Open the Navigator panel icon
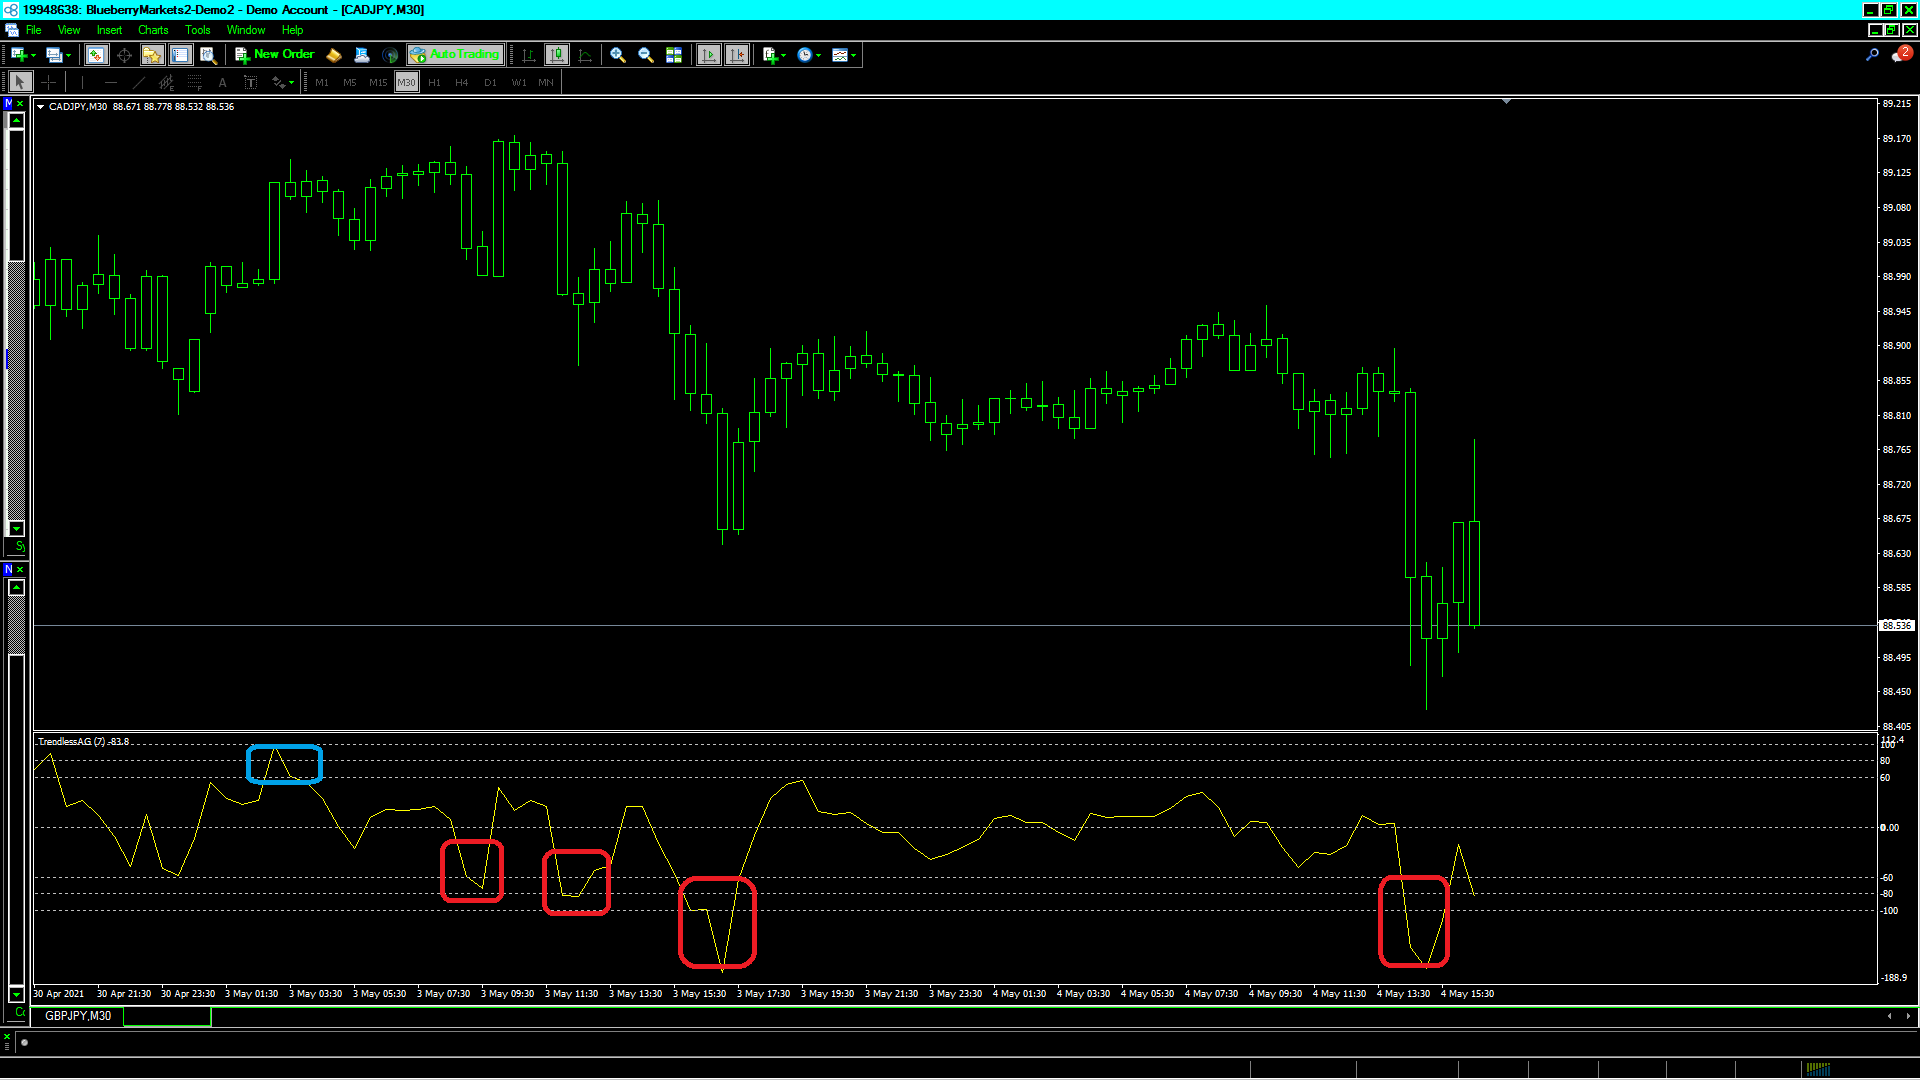Screen dimensions: 1920x1080 (152, 55)
